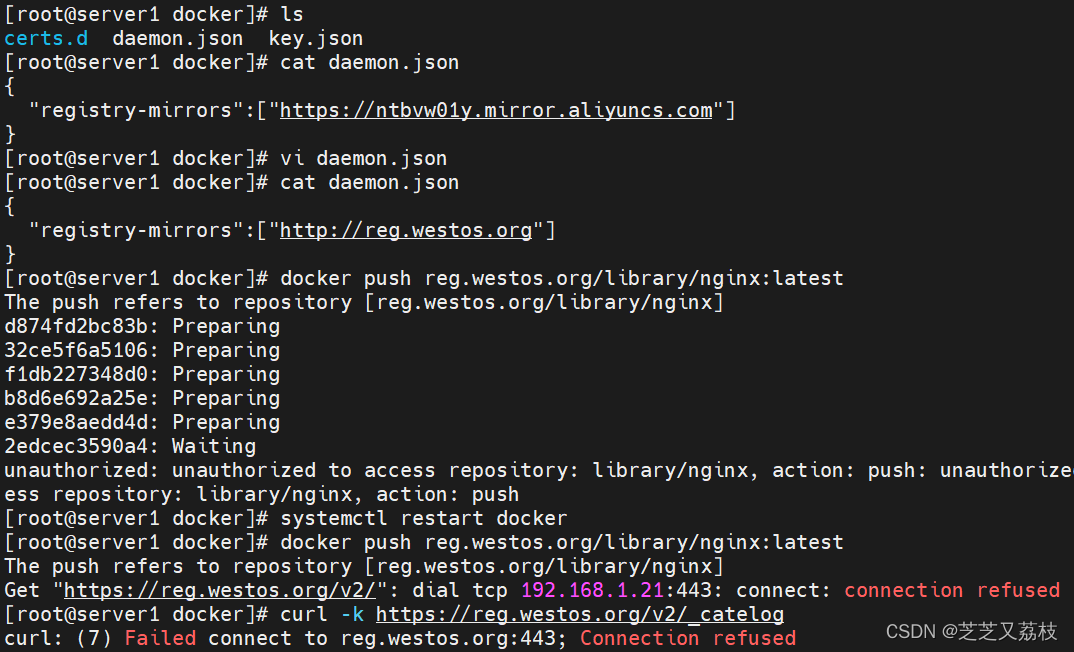Click the "systemctl restart docker" command
The image size is (1074, 652).
click(x=424, y=518)
